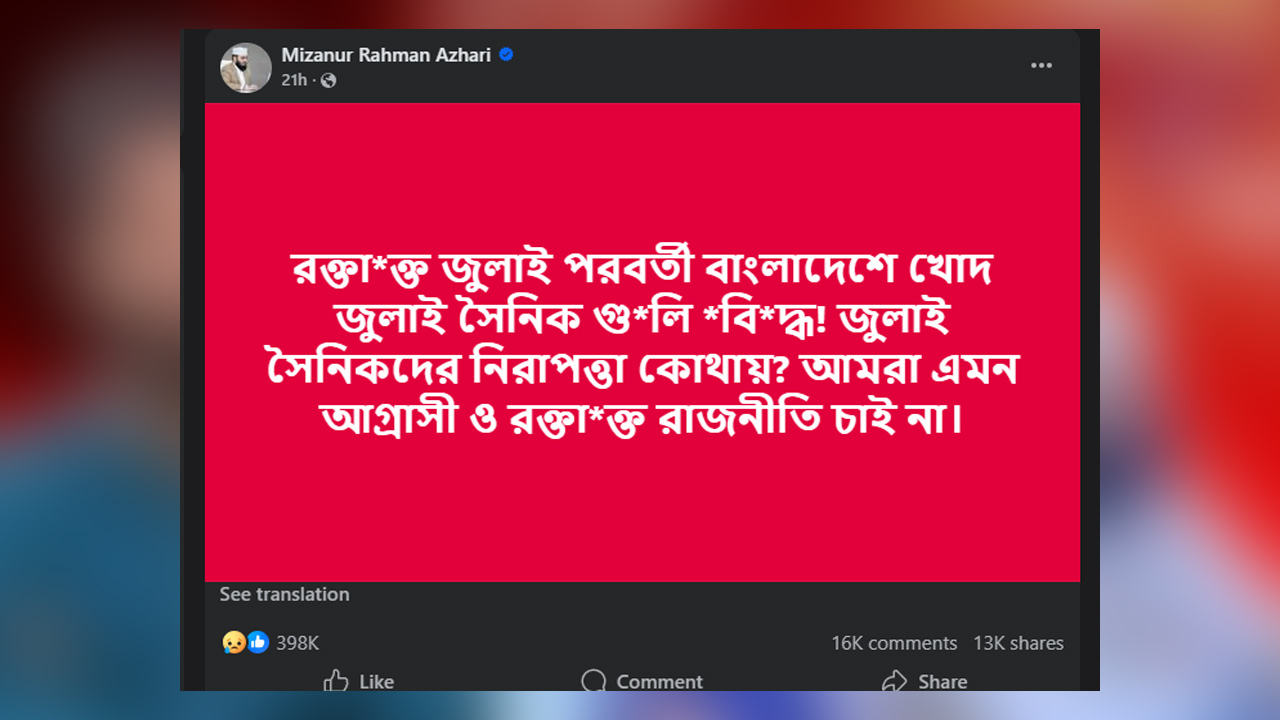Click the blue verified badge

click(x=506, y=55)
